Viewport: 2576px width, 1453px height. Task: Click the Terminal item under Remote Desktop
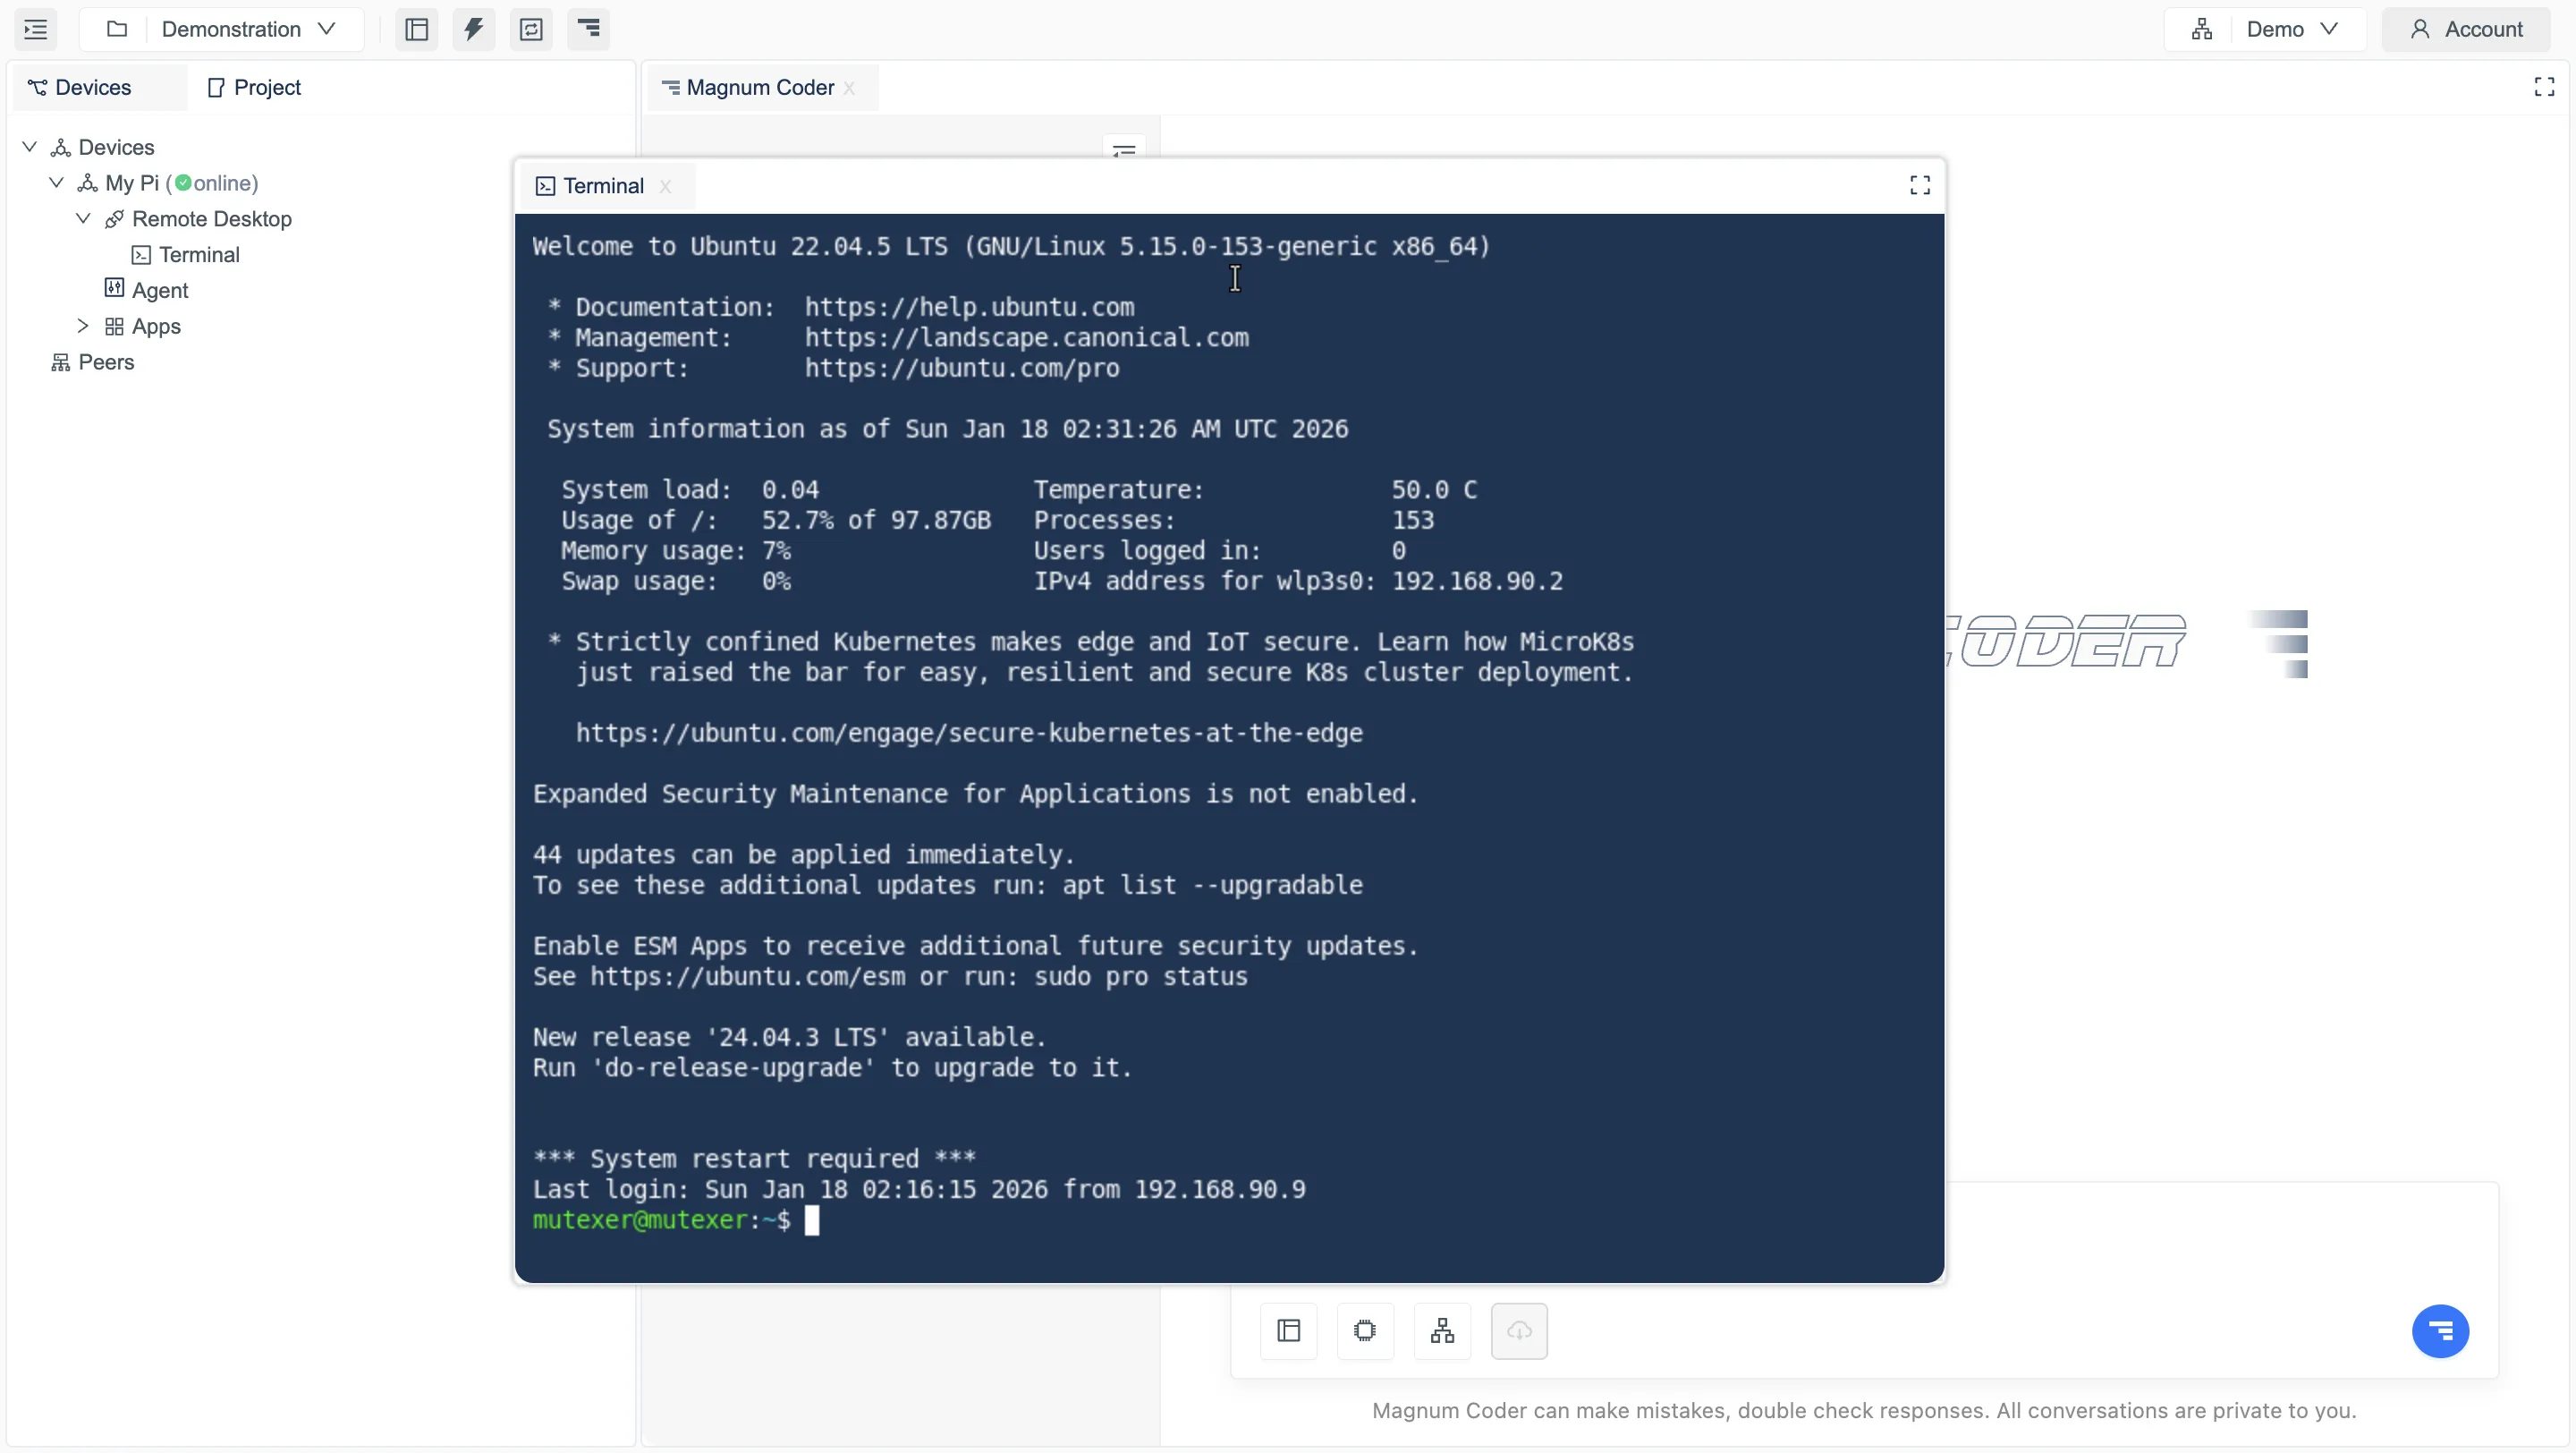coord(197,254)
